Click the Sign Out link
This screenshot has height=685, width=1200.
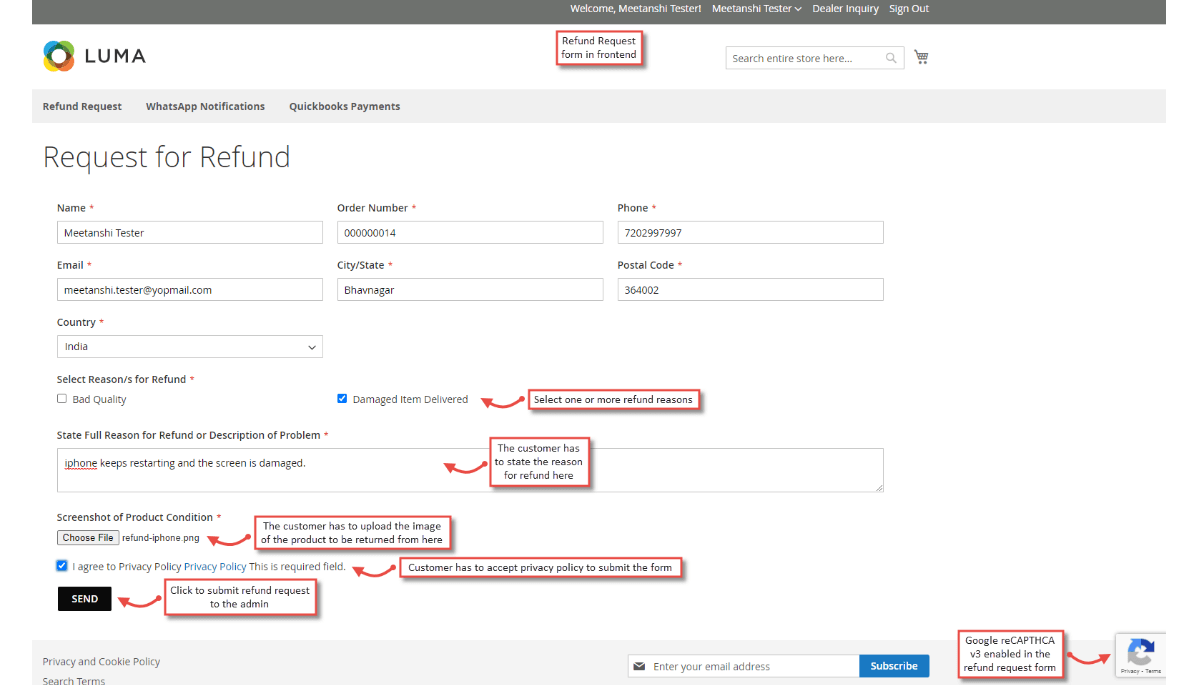(x=908, y=9)
